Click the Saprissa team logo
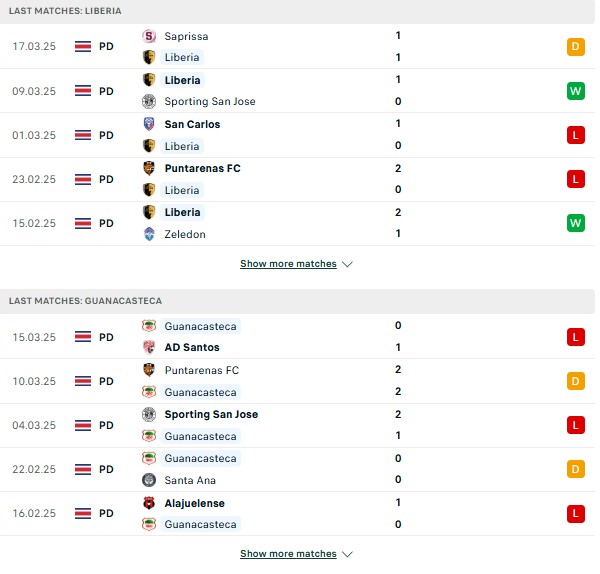Screen dimensions: 600x574 click(149, 36)
